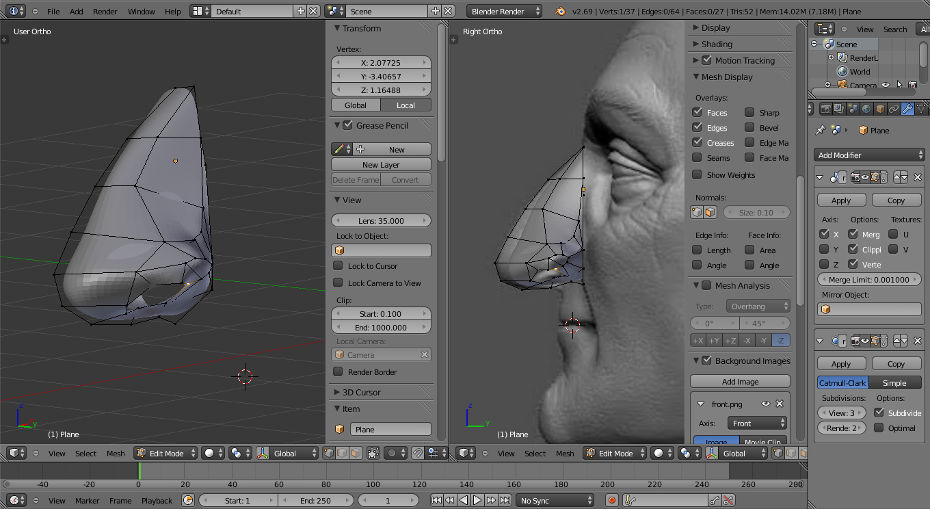Click the New Layer grease pencil button
This screenshot has height=509, width=930.
click(x=381, y=165)
